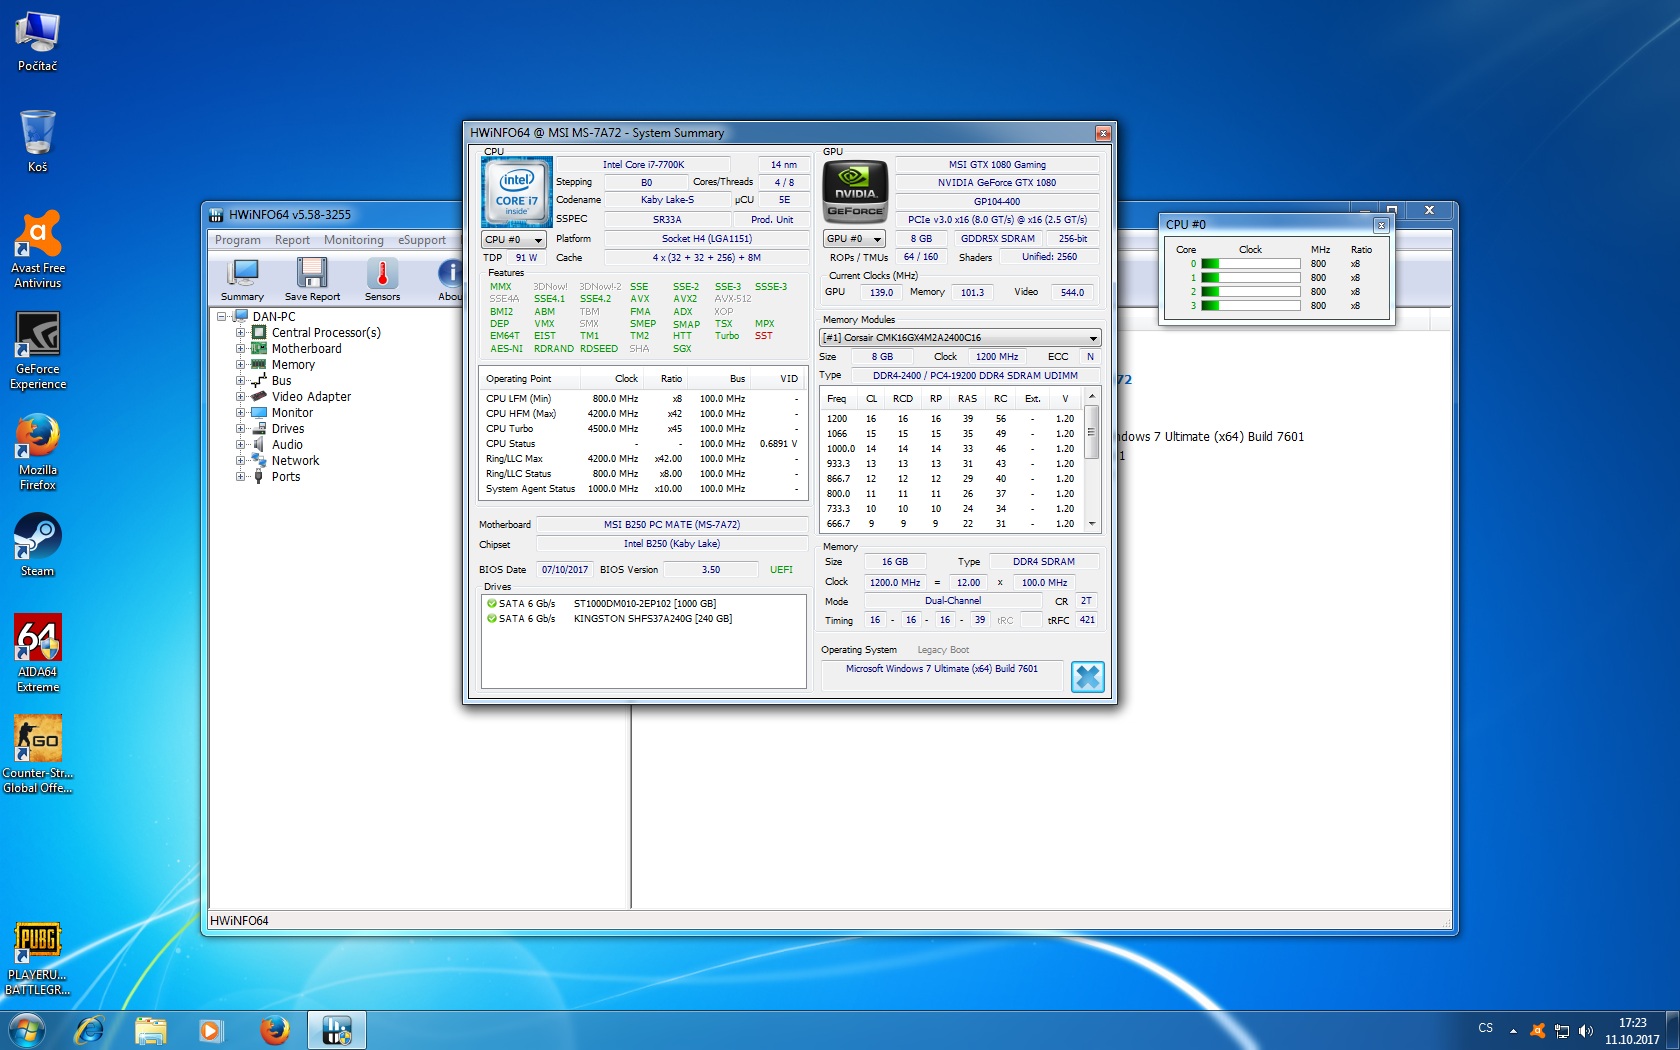Open Windows Explorer from taskbar
Screen dimensions: 1680x1050
coord(150,1030)
